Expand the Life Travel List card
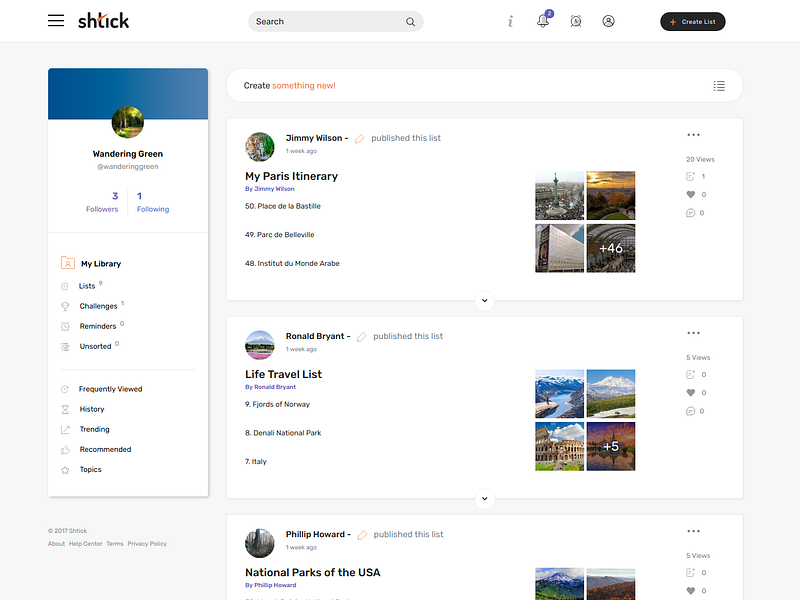Viewport: 800px width, 600px height. (x=485, y=498)
